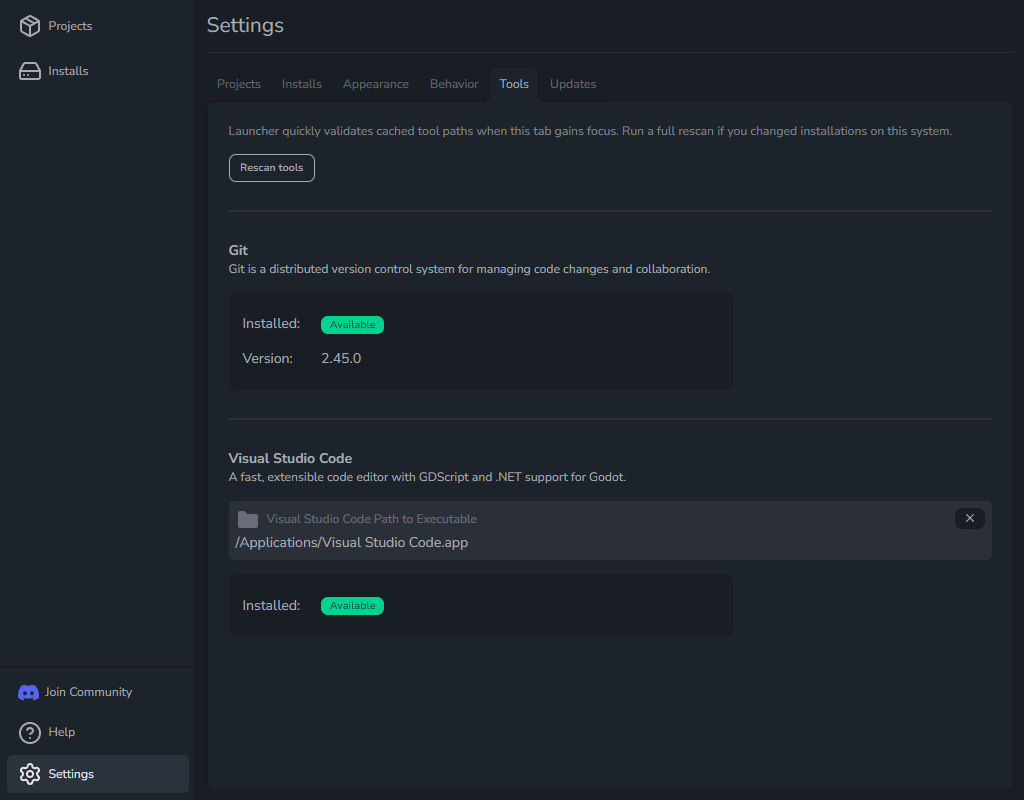Click the Git section heading

pyautogui.click(x=238, y=250)
